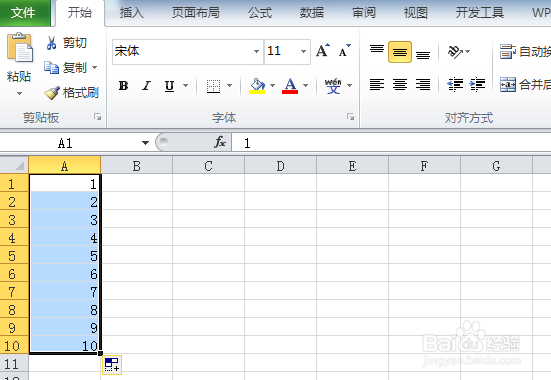The image size is (551, 380).
Task: Click the Auto Fill Options icon
Action: point(112,365)
